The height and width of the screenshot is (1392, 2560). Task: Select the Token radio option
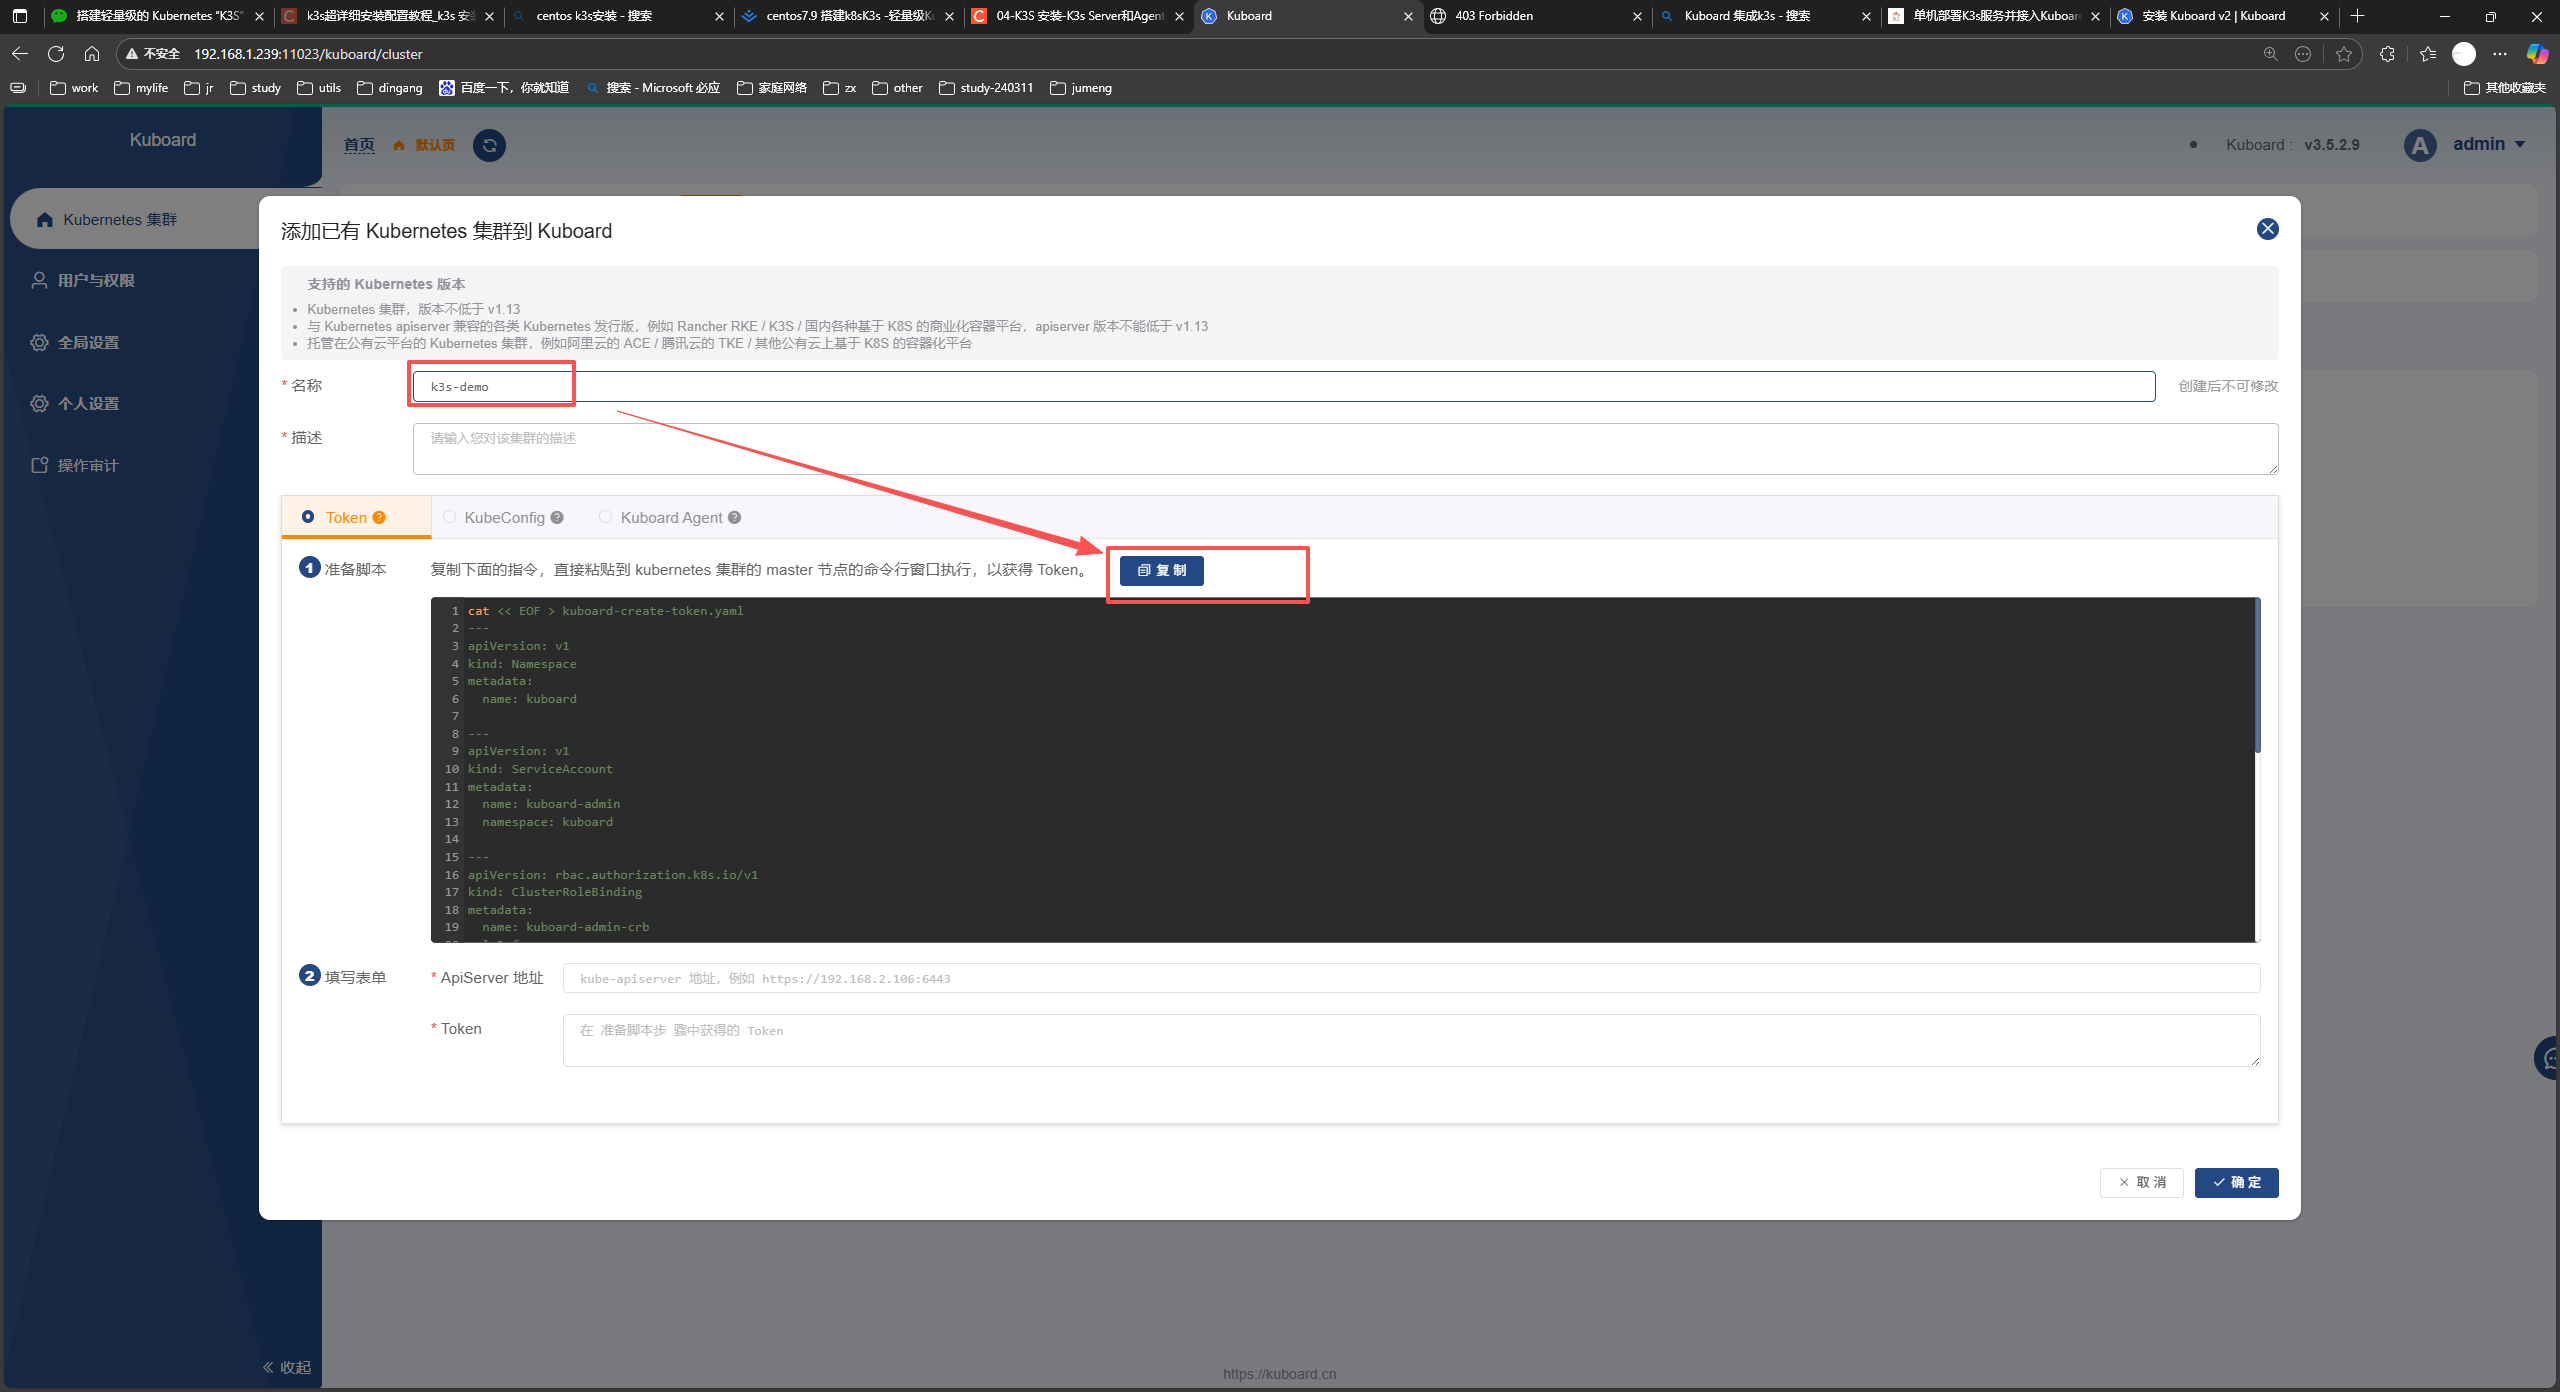point(308,517)
